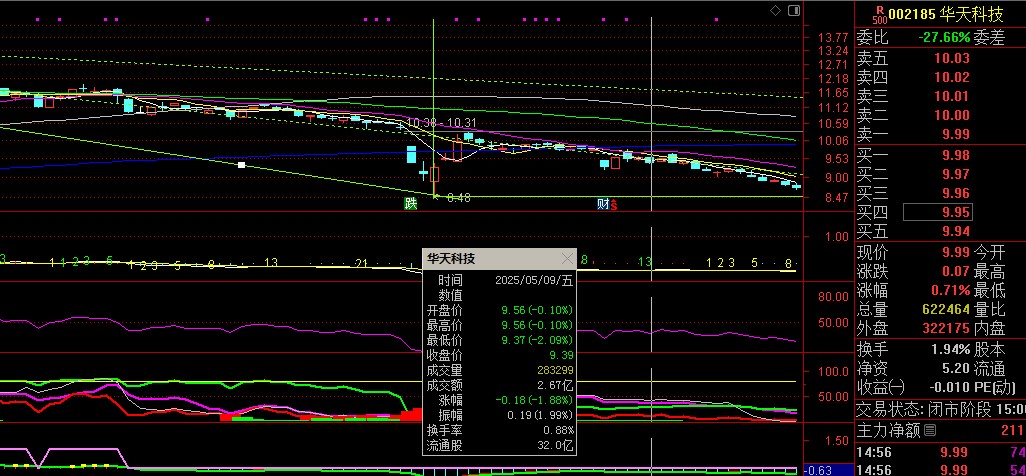The image size is (1026, 476).
Task: Click the 8.48 low price label on chart
Action: pos(459,198)
